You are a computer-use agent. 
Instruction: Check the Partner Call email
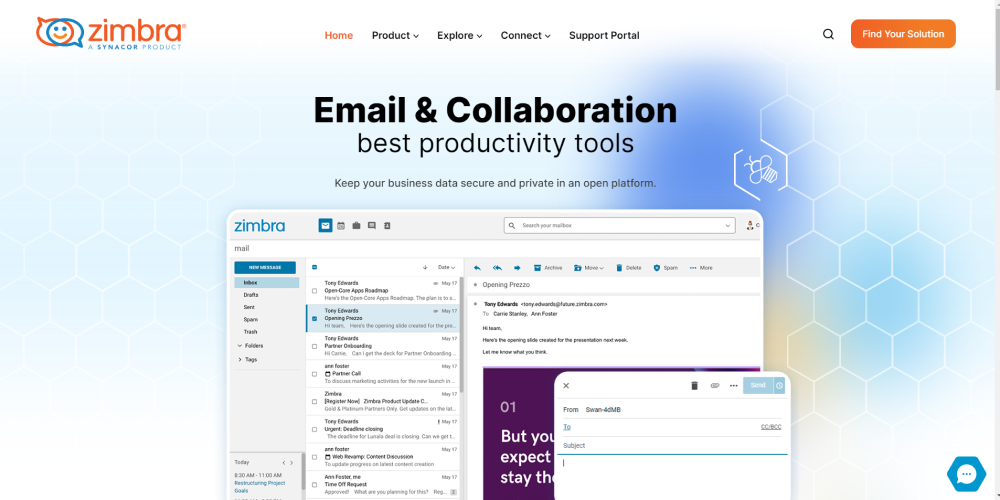(x=314, y=374)
